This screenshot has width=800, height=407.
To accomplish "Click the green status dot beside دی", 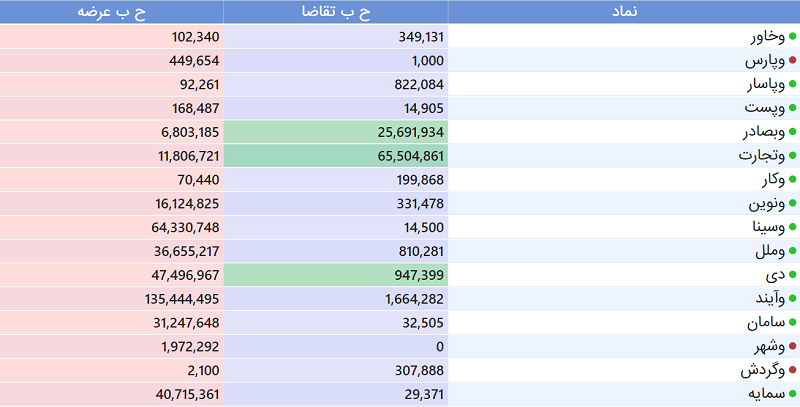I will 792,275.
